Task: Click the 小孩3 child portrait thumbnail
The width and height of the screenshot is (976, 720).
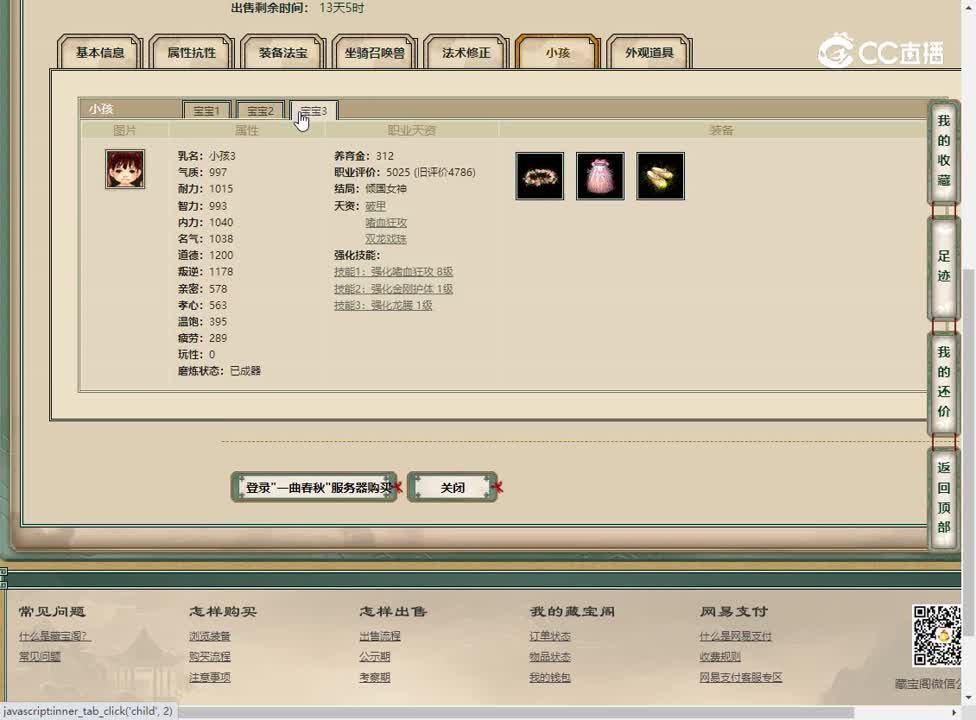Action: pyautogui.click(x=124, y=168)
